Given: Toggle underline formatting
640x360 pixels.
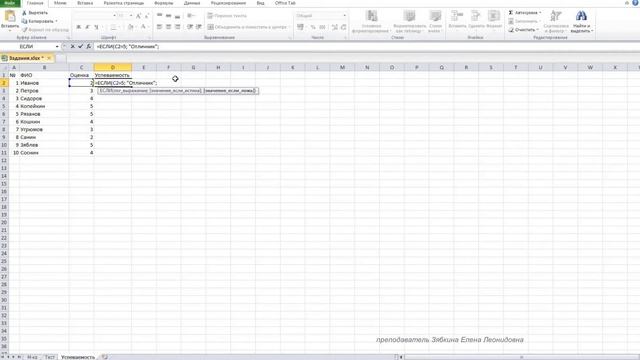Looking at the screenshot, I should (x=96, y=27).
